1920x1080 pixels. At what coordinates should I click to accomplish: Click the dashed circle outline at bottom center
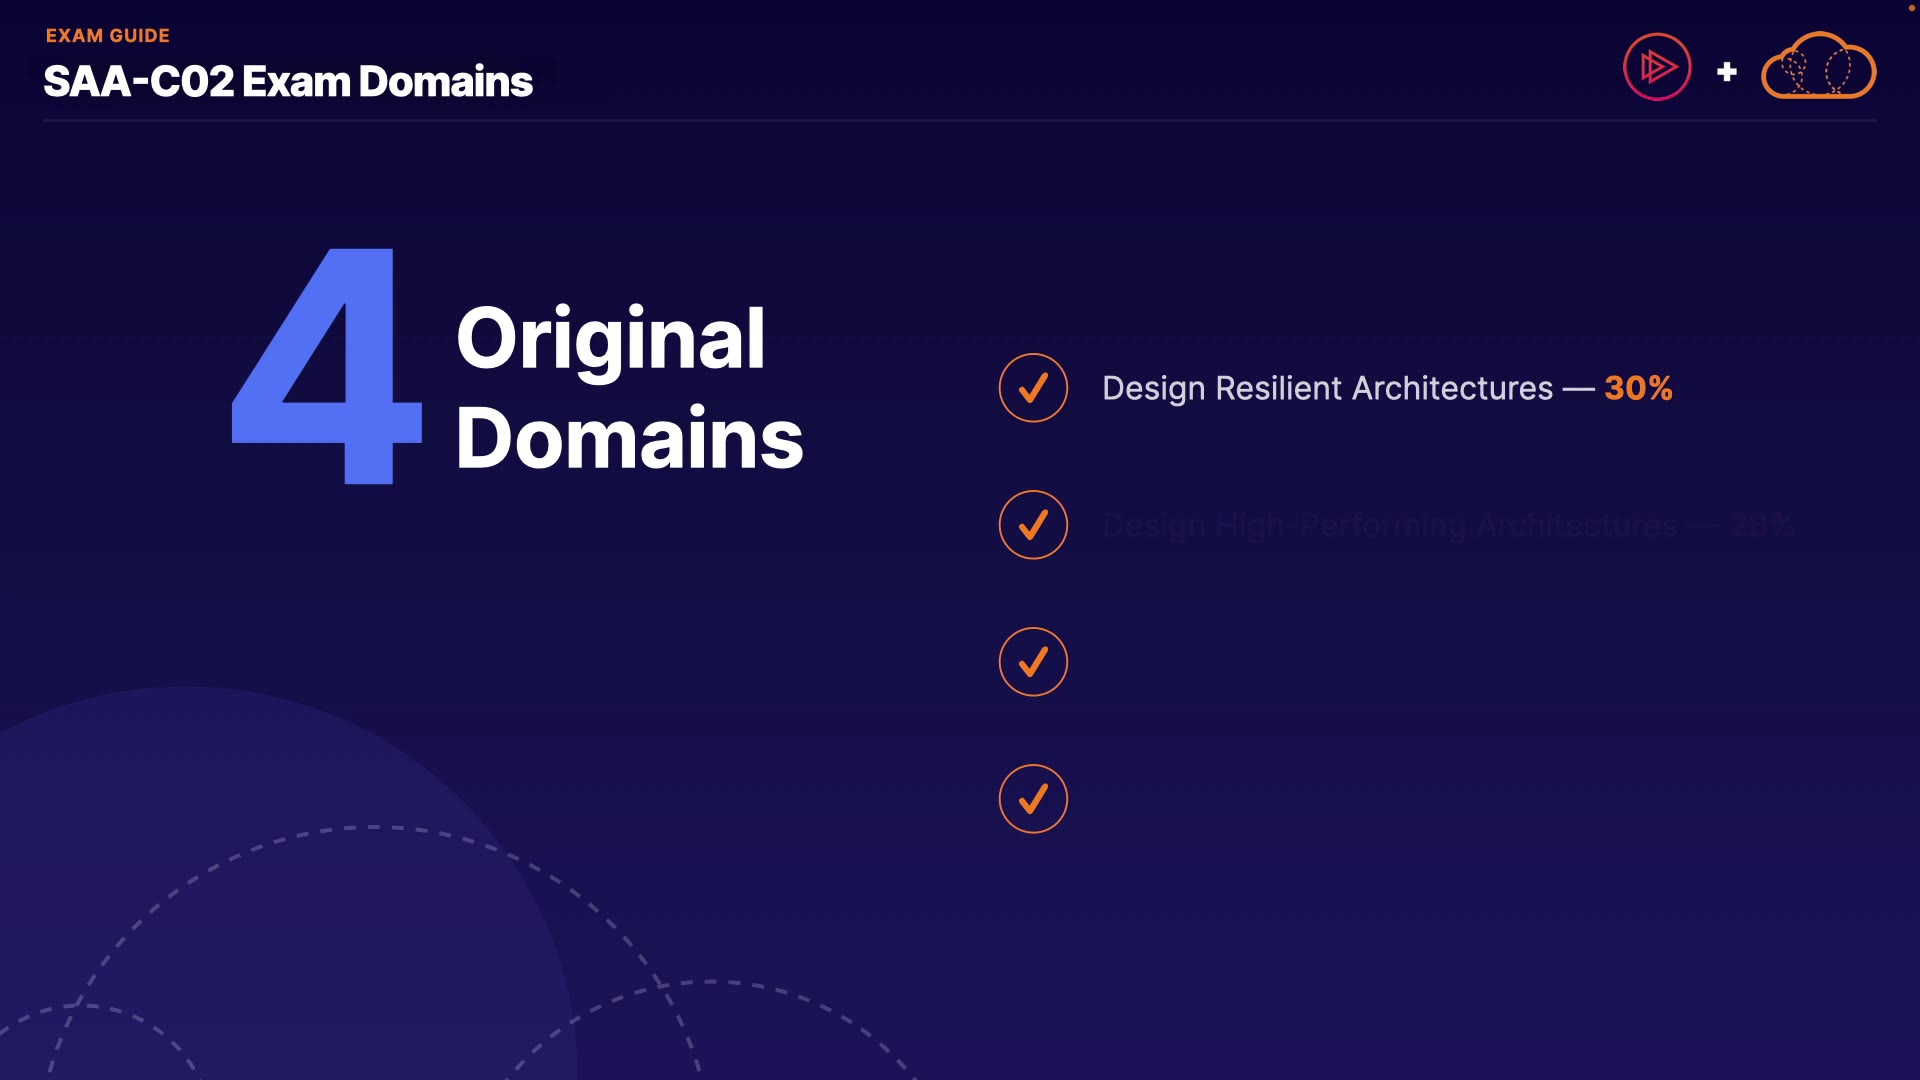[710, 983]
